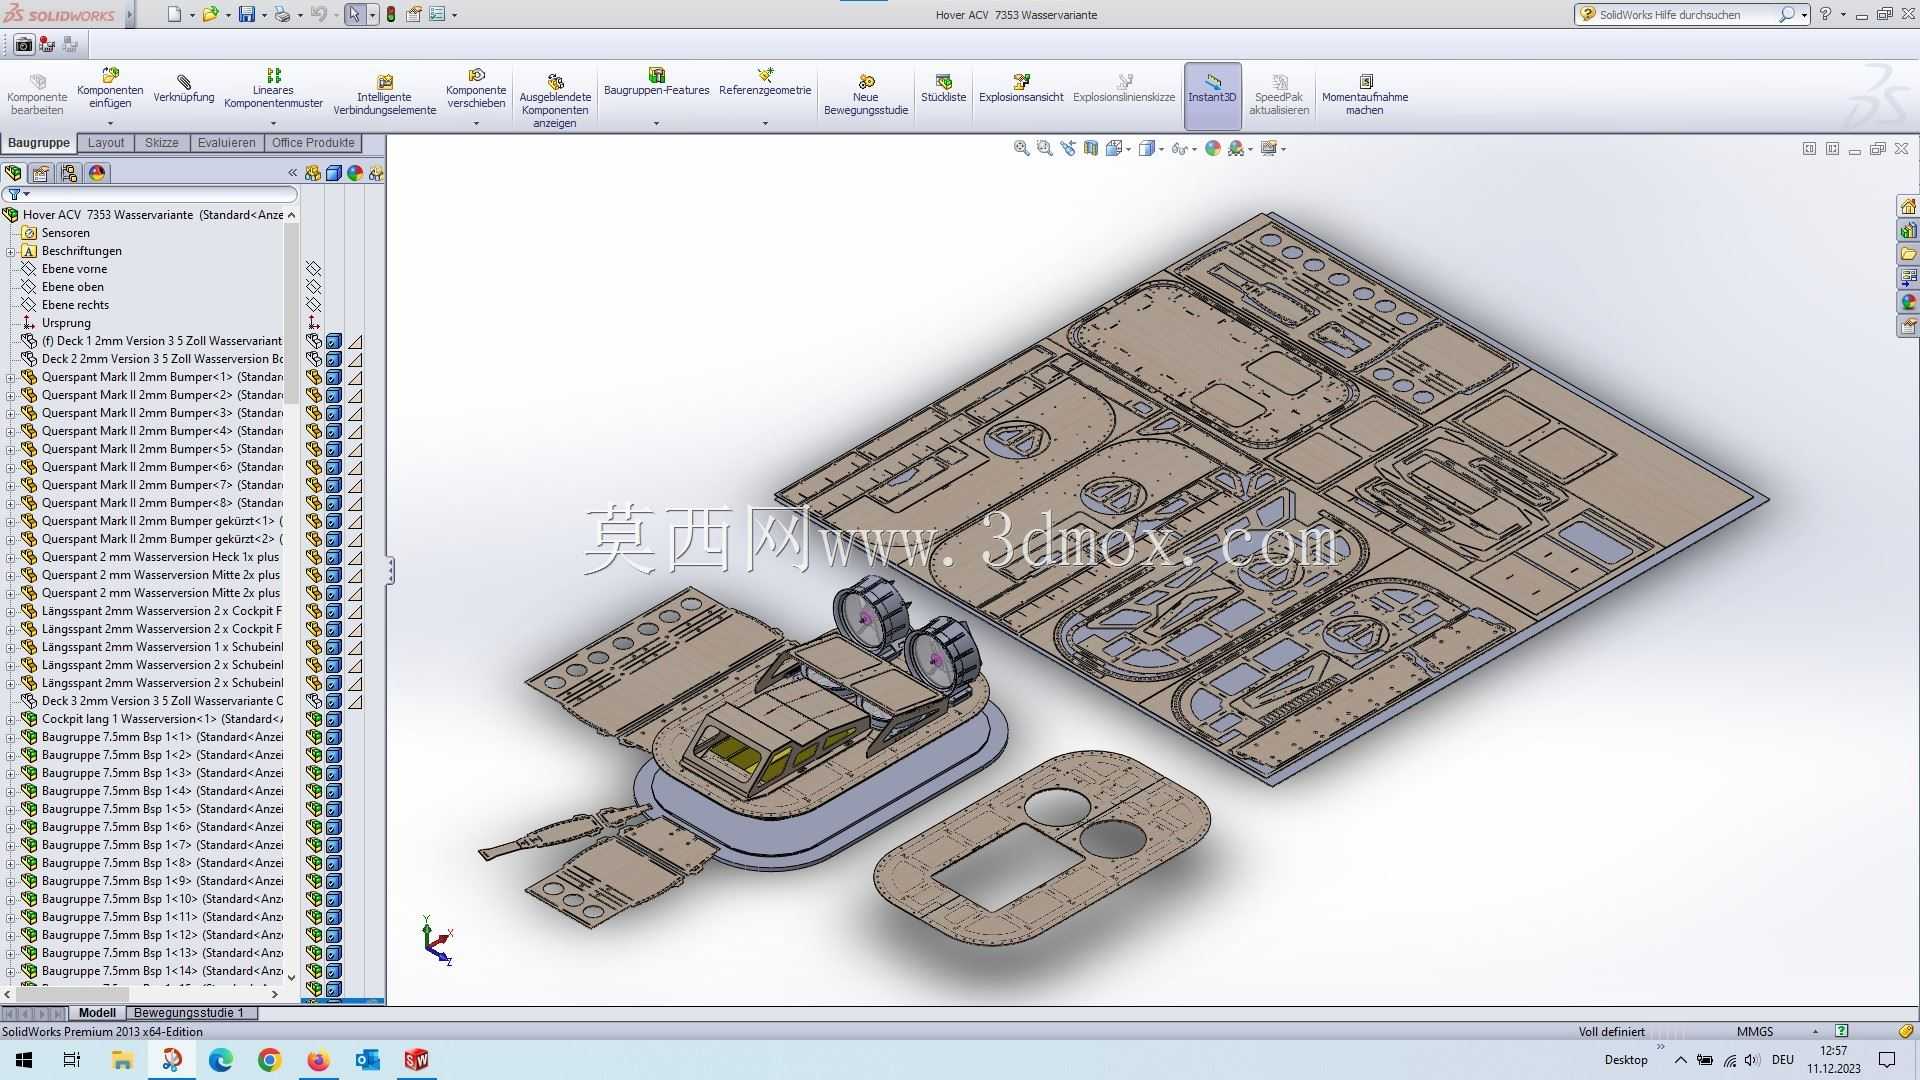Click Intelligente Verbindungselemente tool
The width and height of the screenshot is (1920, 1080).
tap(385, 95)
